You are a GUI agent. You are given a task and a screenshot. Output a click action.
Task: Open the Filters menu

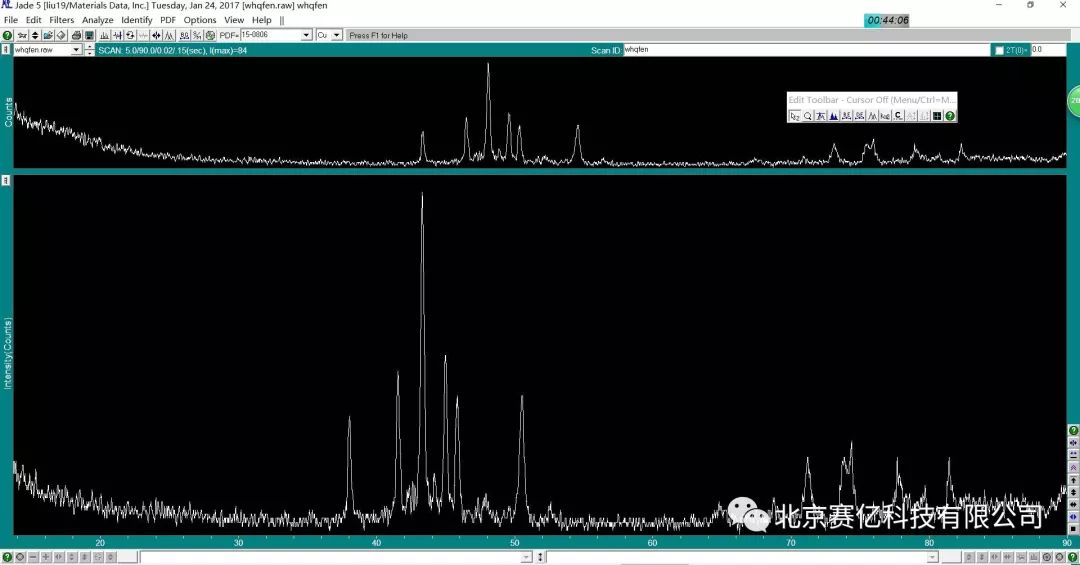coord(62,20)
